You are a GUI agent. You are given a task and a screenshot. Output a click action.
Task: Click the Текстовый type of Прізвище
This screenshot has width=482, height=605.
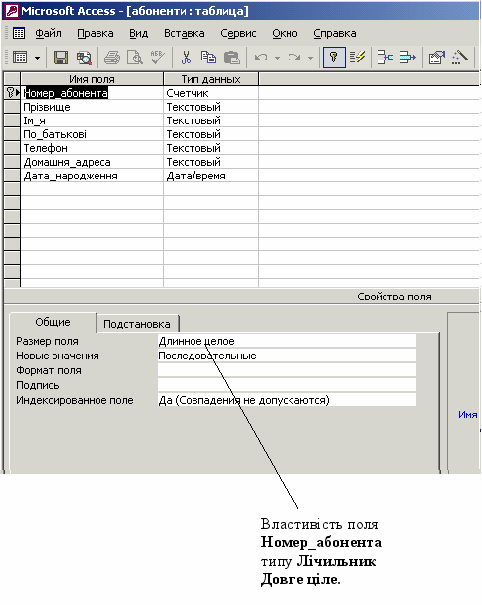tap(211, 107)
